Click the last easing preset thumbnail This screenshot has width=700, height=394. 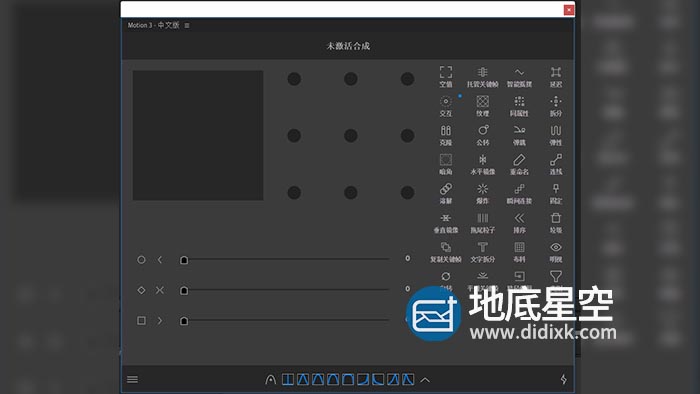[408, 380]
